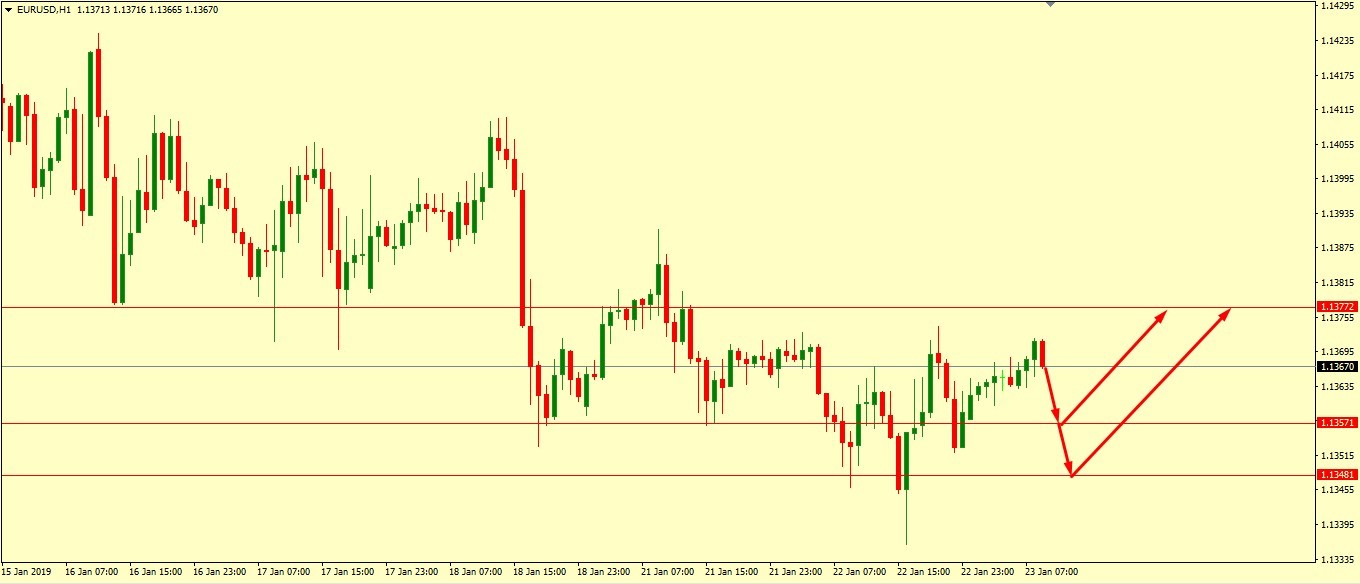Select the red 1.13481 price level tag
This screenshot has width=1360, height=584.
click(1336, 474)
